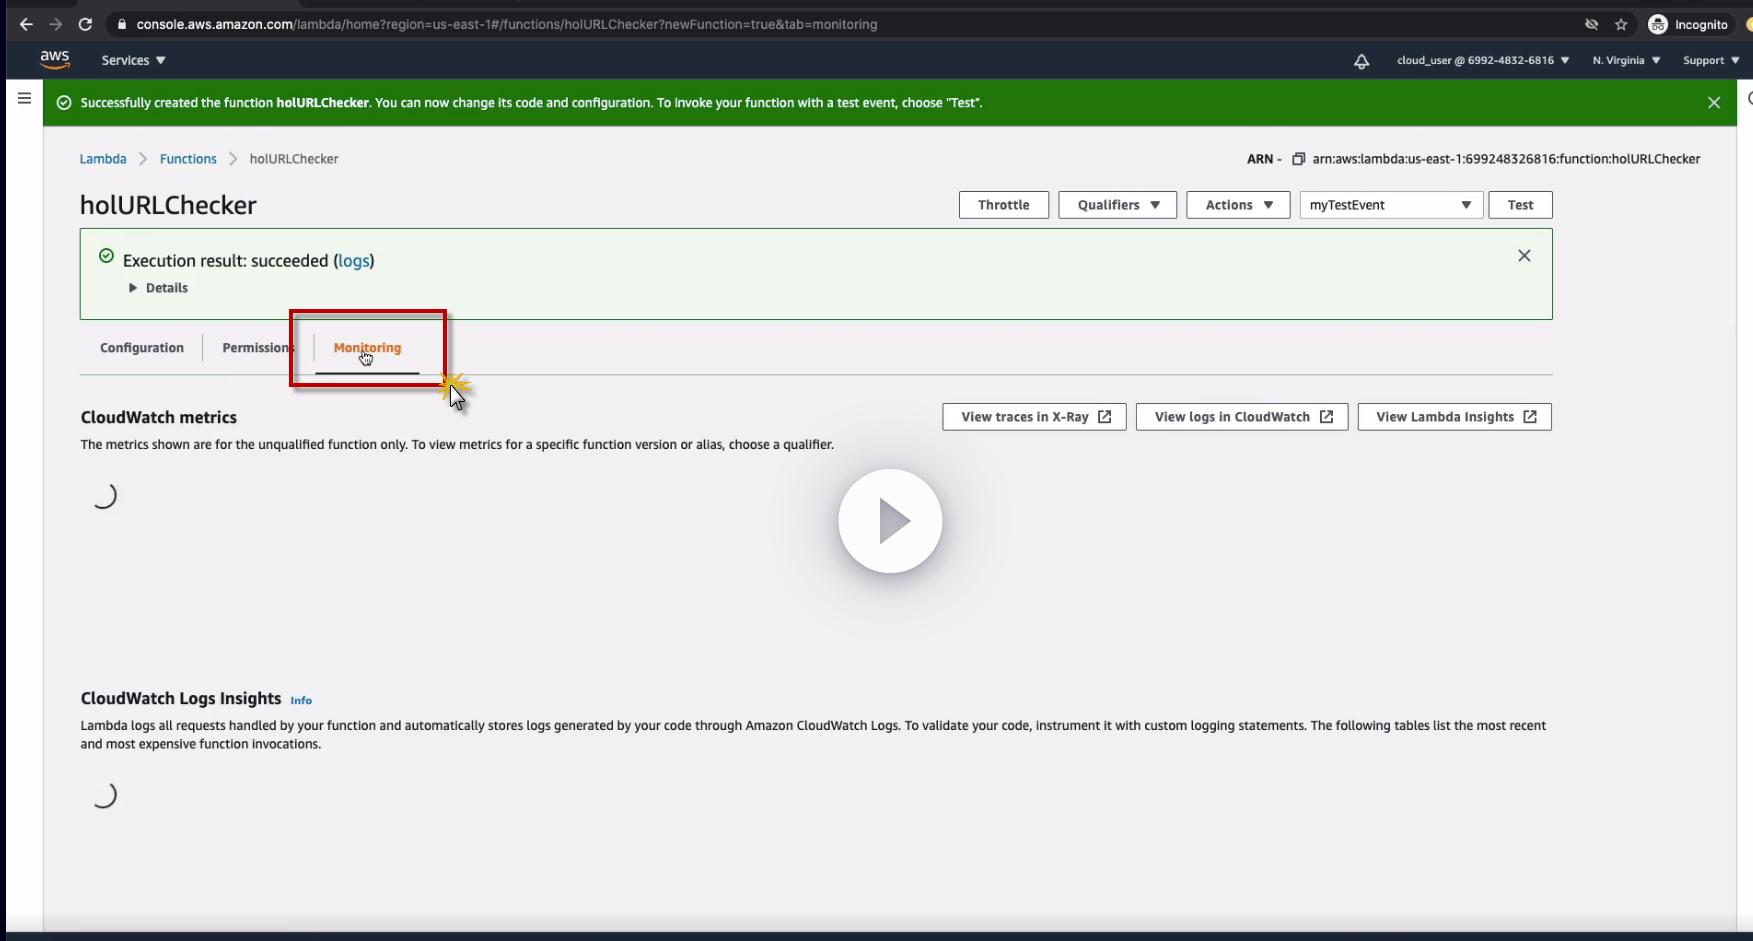Click the function ARN text
The height and width of the screenshot is (941, 1753).
pos(1506,159)
